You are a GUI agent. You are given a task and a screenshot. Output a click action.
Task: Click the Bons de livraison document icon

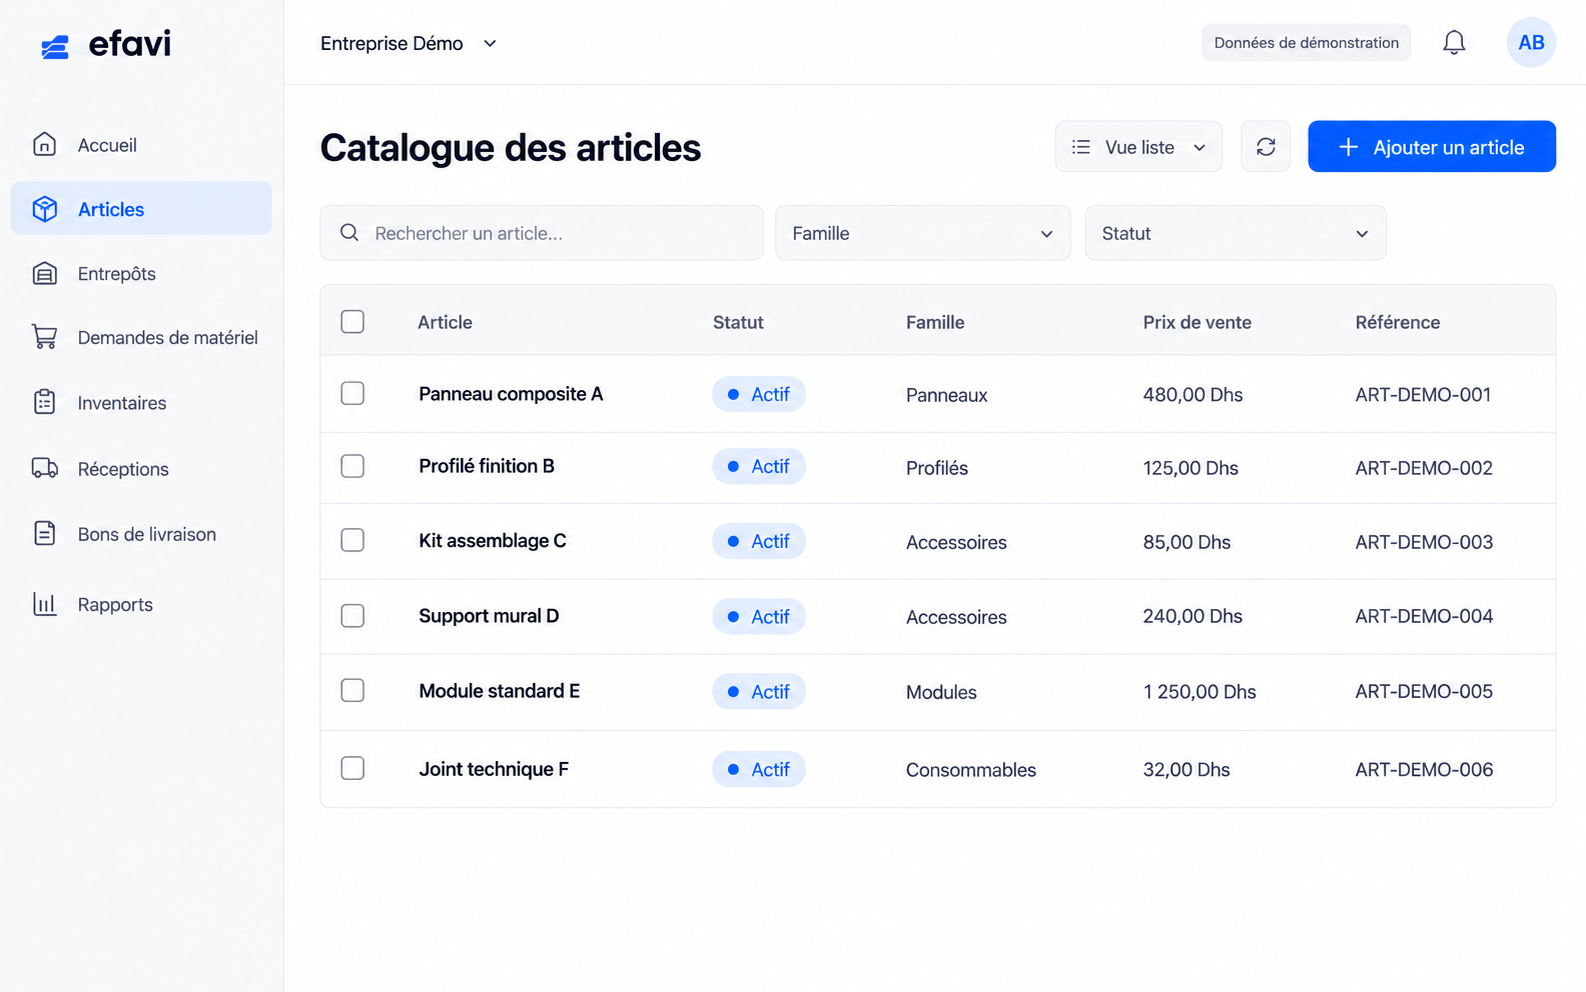click(x=44, y=533)
